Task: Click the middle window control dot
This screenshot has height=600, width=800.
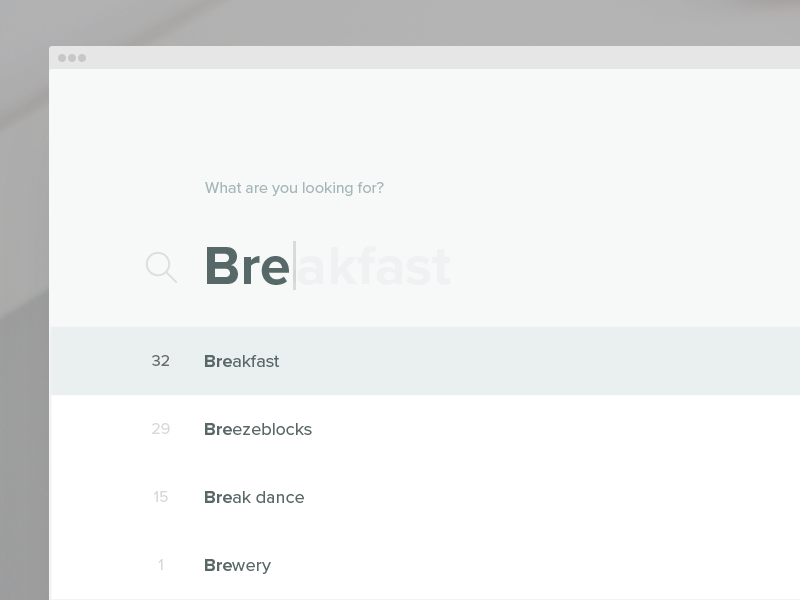Action: (x=72, y=58)
